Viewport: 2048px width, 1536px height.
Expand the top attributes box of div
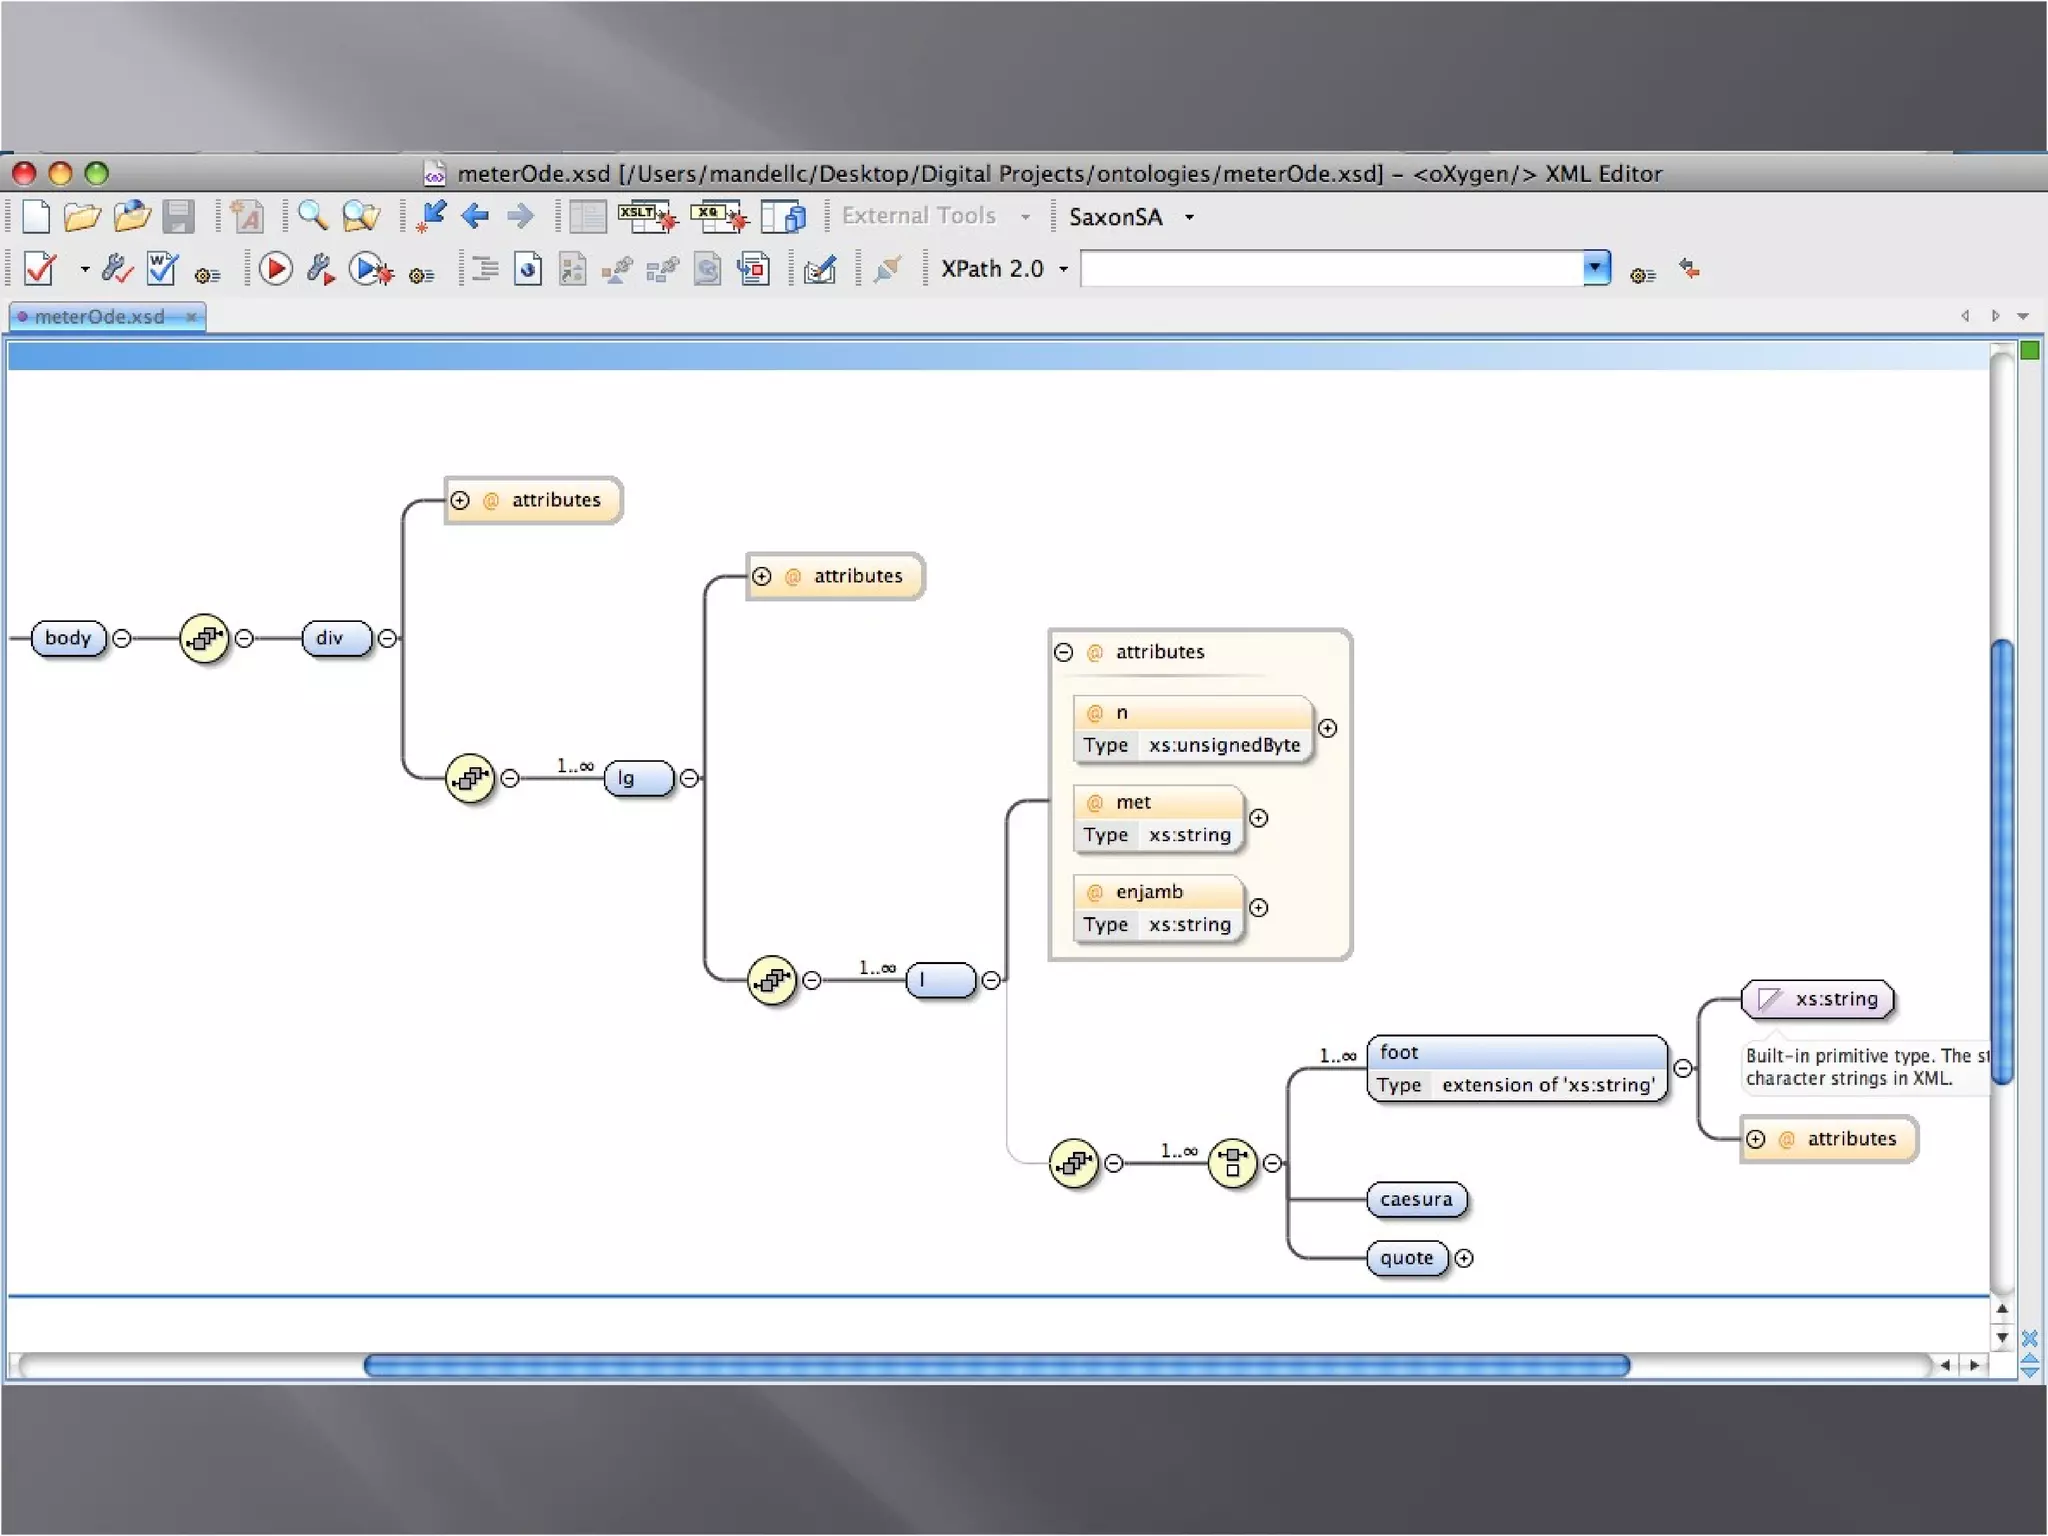click(x=460, y=500)
